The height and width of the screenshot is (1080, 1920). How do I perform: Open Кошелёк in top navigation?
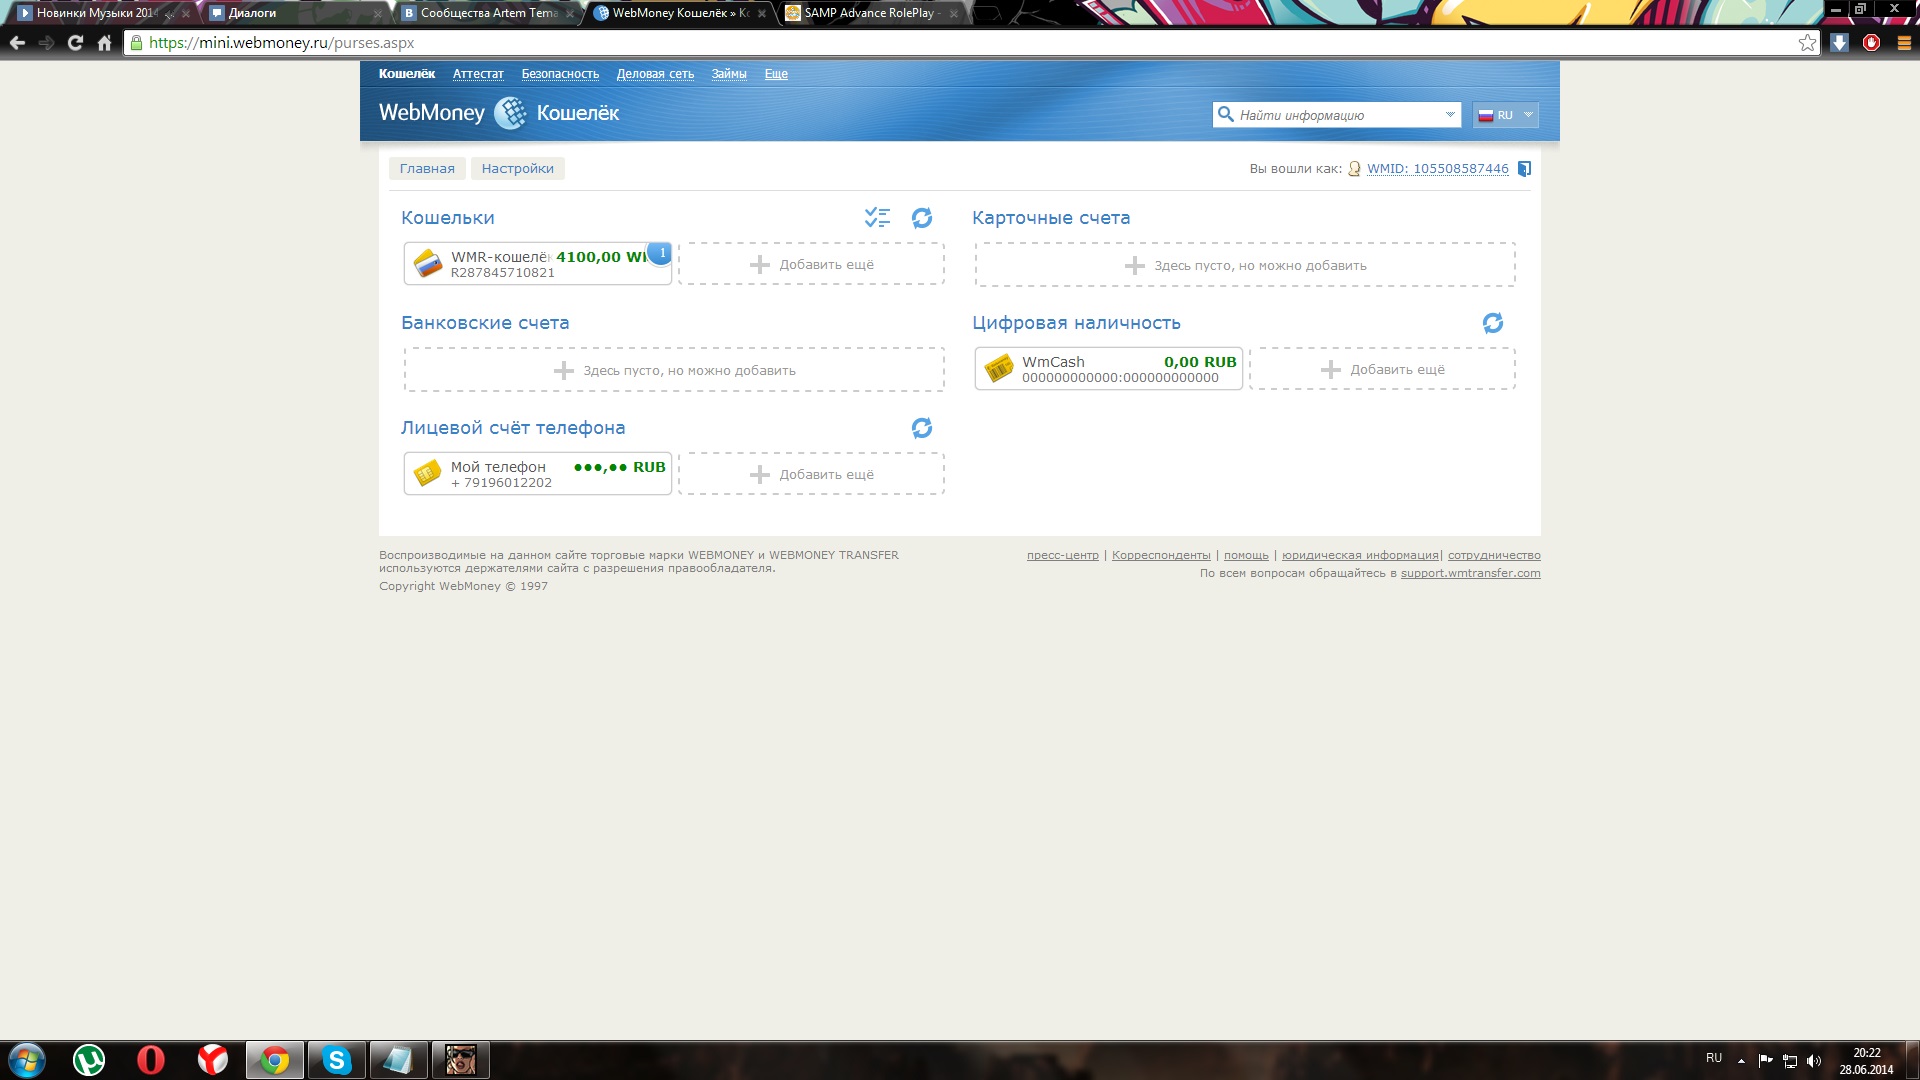[407, 74]
